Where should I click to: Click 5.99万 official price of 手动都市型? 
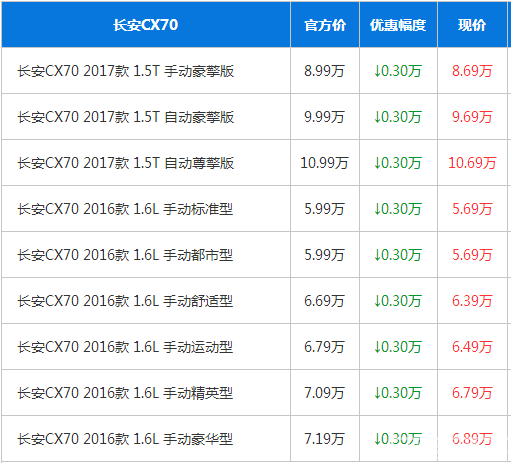click(324, 255)
